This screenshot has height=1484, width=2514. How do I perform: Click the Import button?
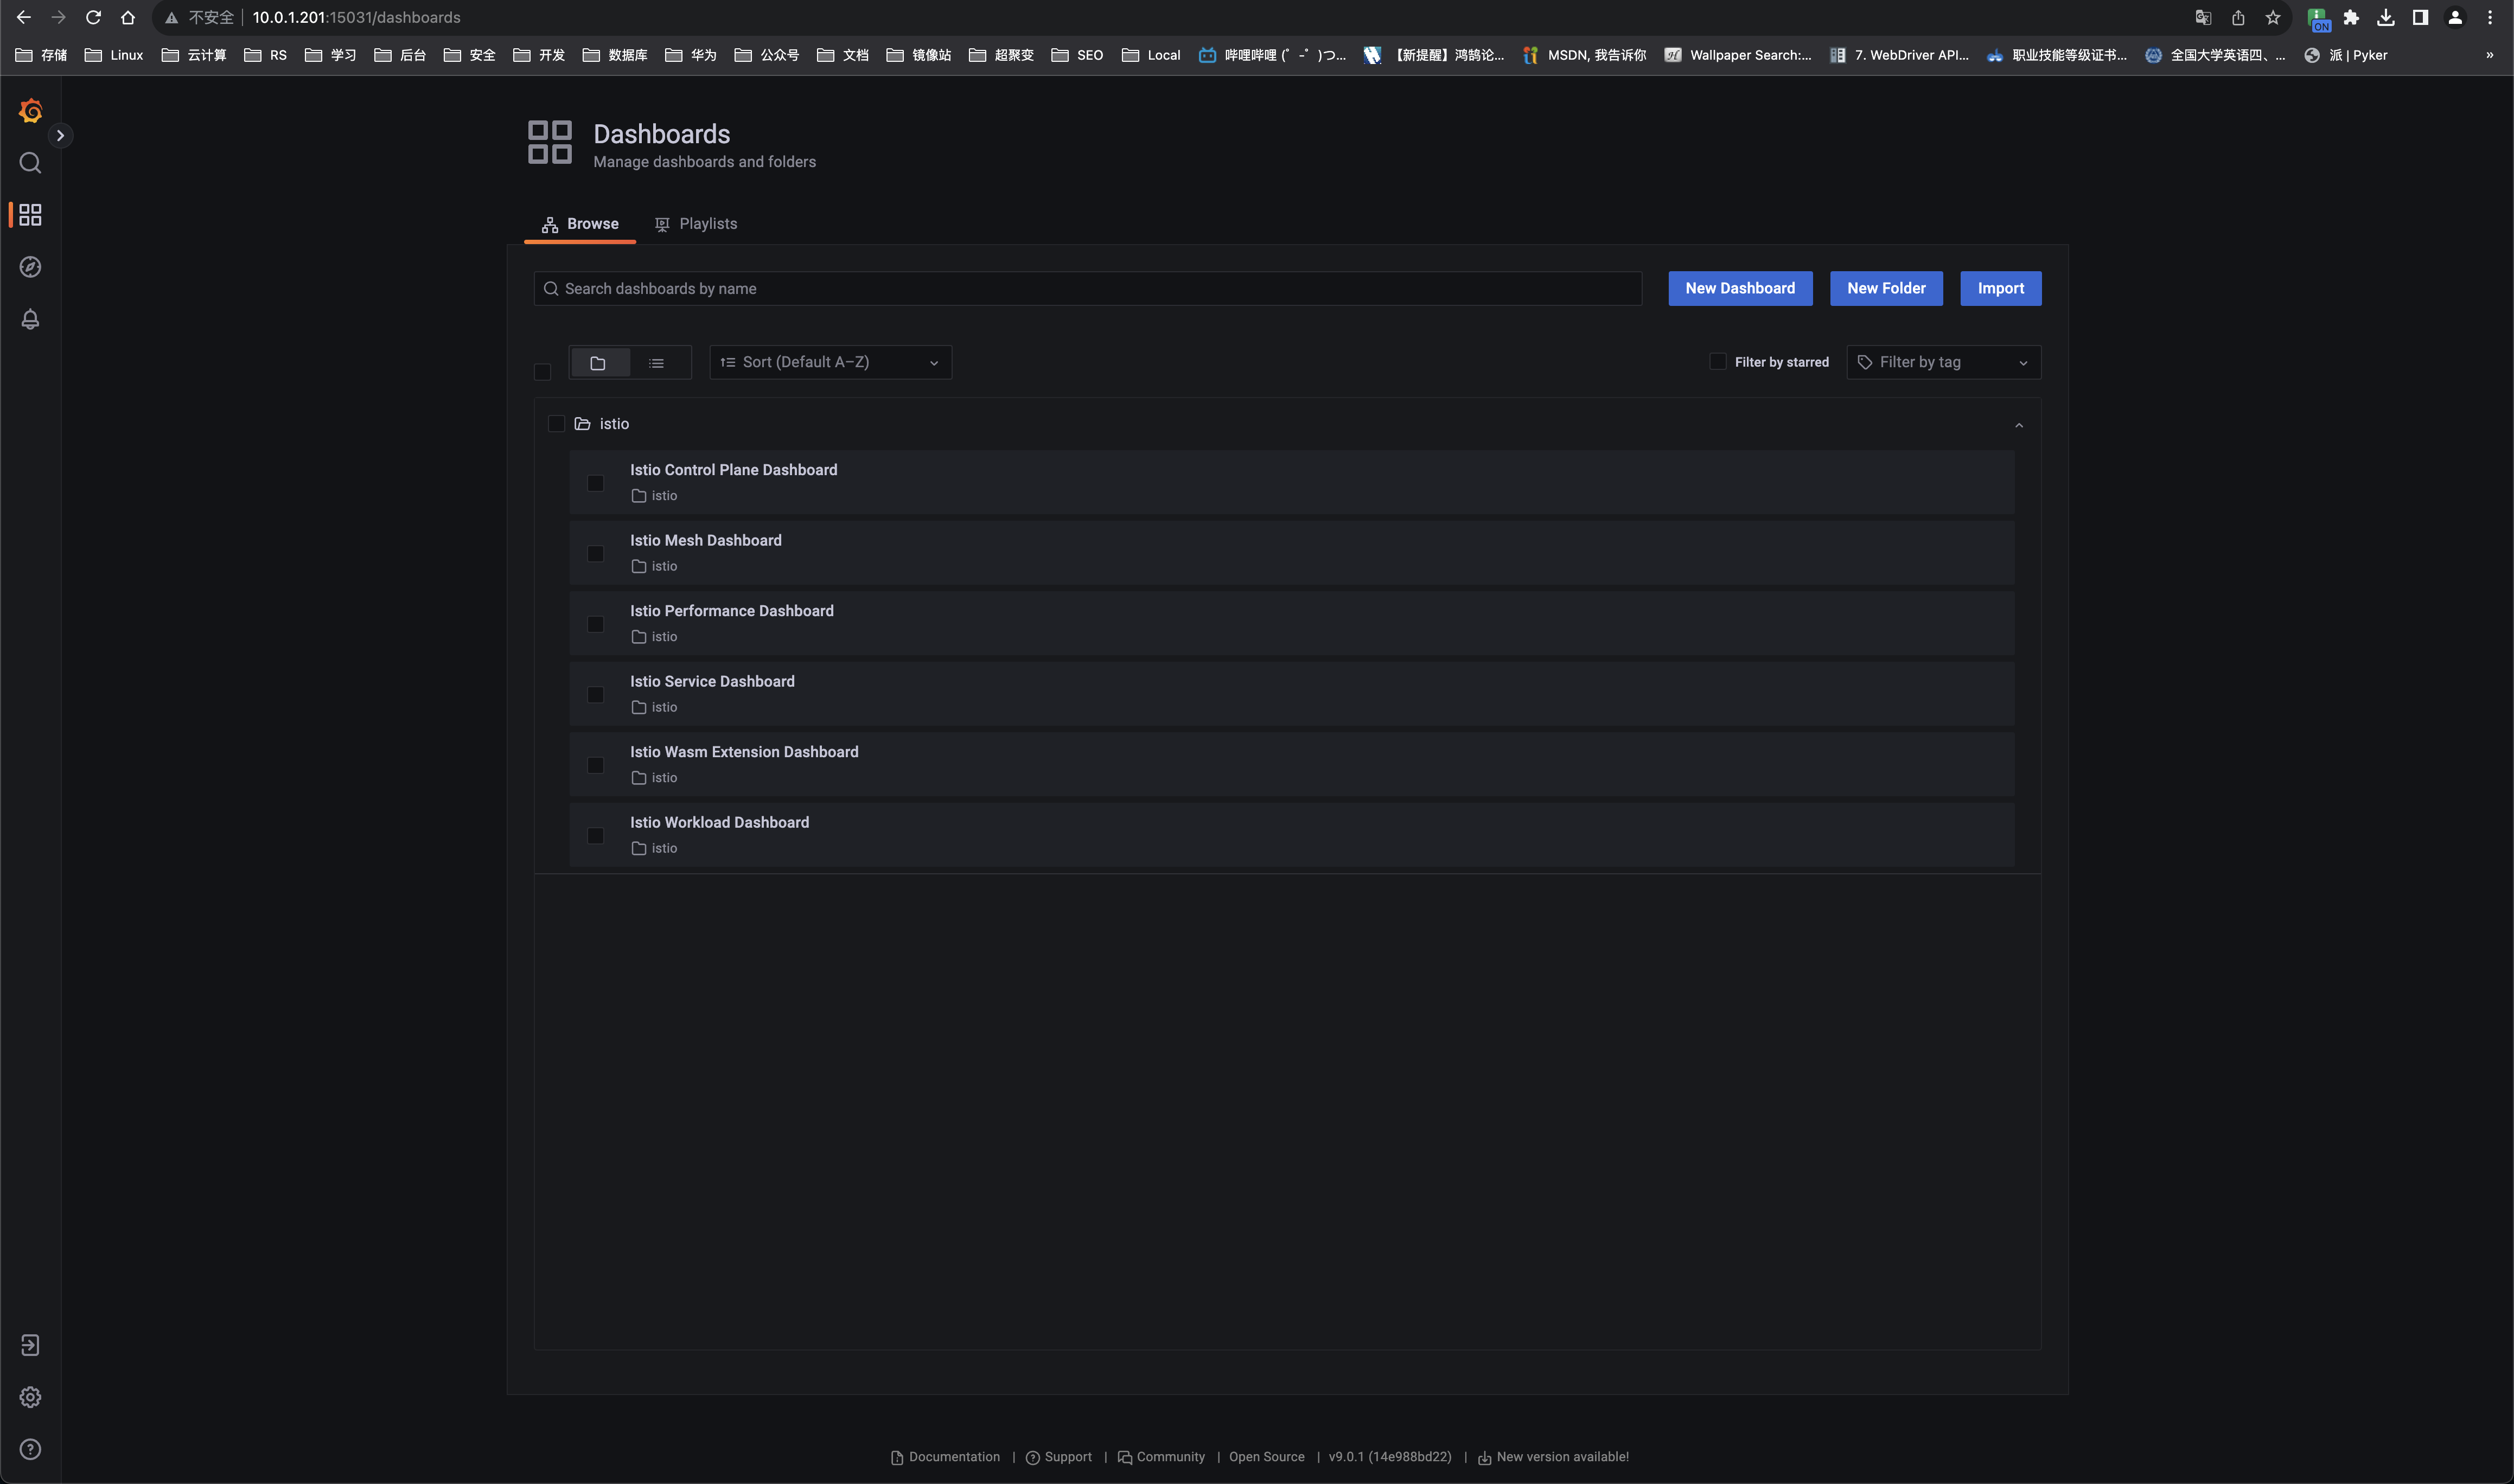2000,288
